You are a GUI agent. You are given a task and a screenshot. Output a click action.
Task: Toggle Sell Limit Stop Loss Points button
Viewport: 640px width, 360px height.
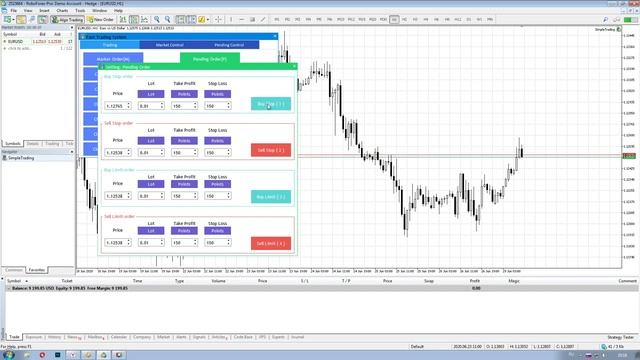[218, 231]
